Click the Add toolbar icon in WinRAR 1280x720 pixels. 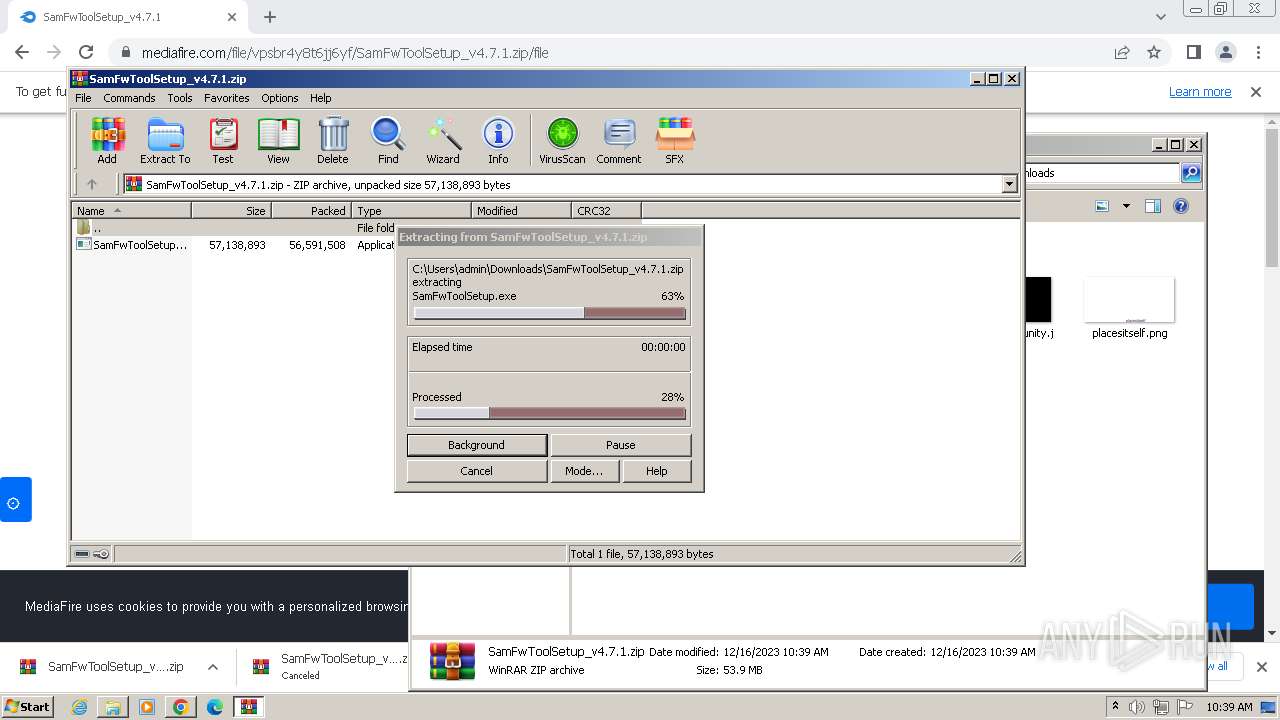click(107, 140)
